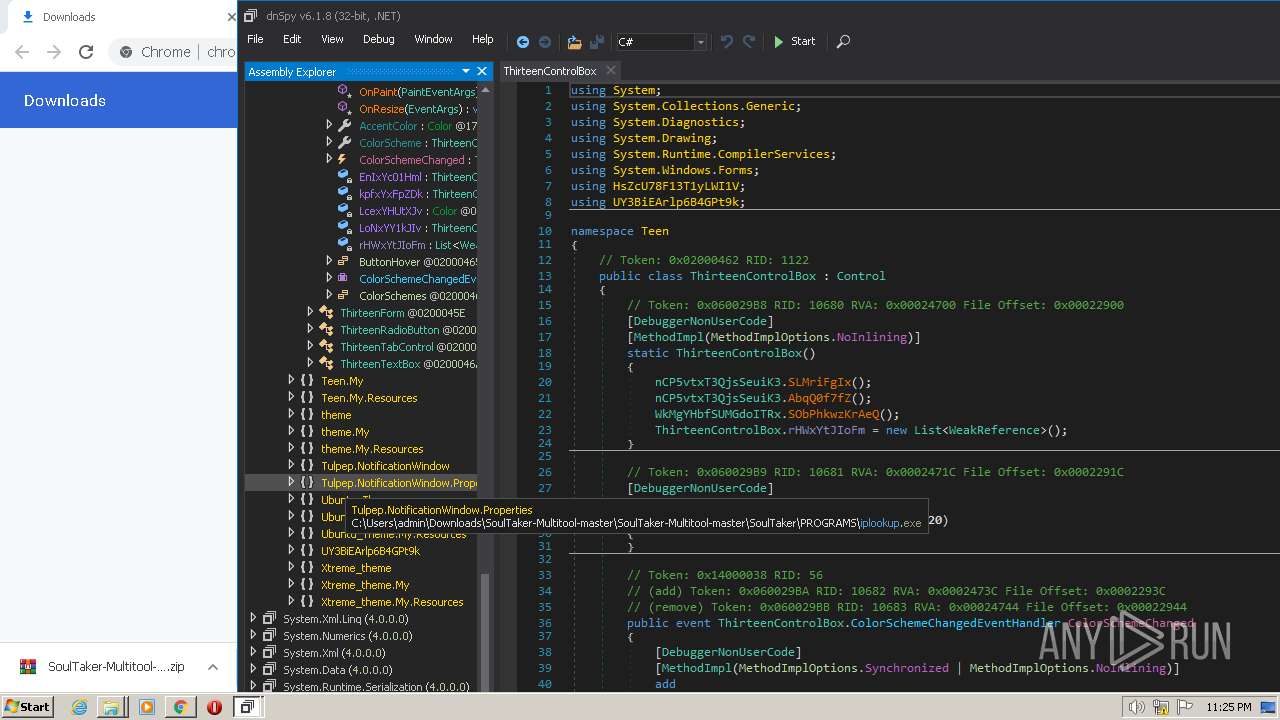The height and width of the screenshot is (720, 1280).
Task: Expand the ButtonHover node
Action: pyautogui.click(x=329, y=262)
